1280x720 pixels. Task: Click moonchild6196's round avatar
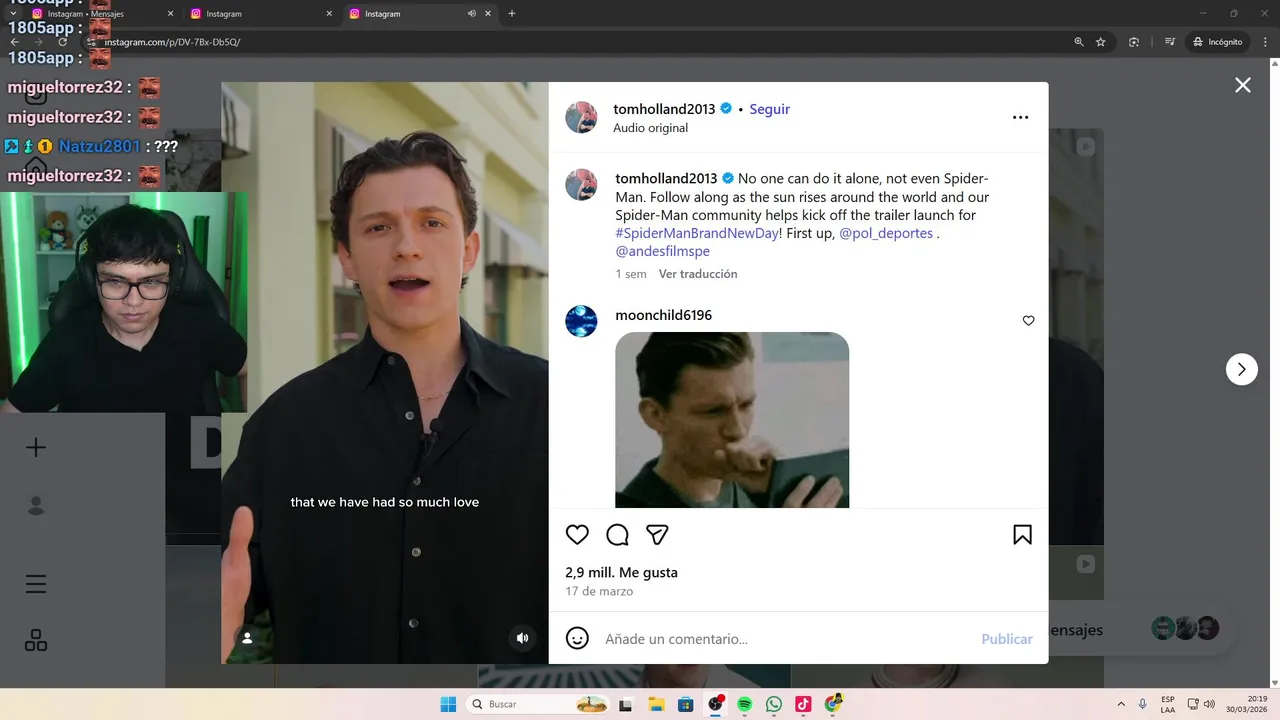pyautogui.click(x=581, y=321)
